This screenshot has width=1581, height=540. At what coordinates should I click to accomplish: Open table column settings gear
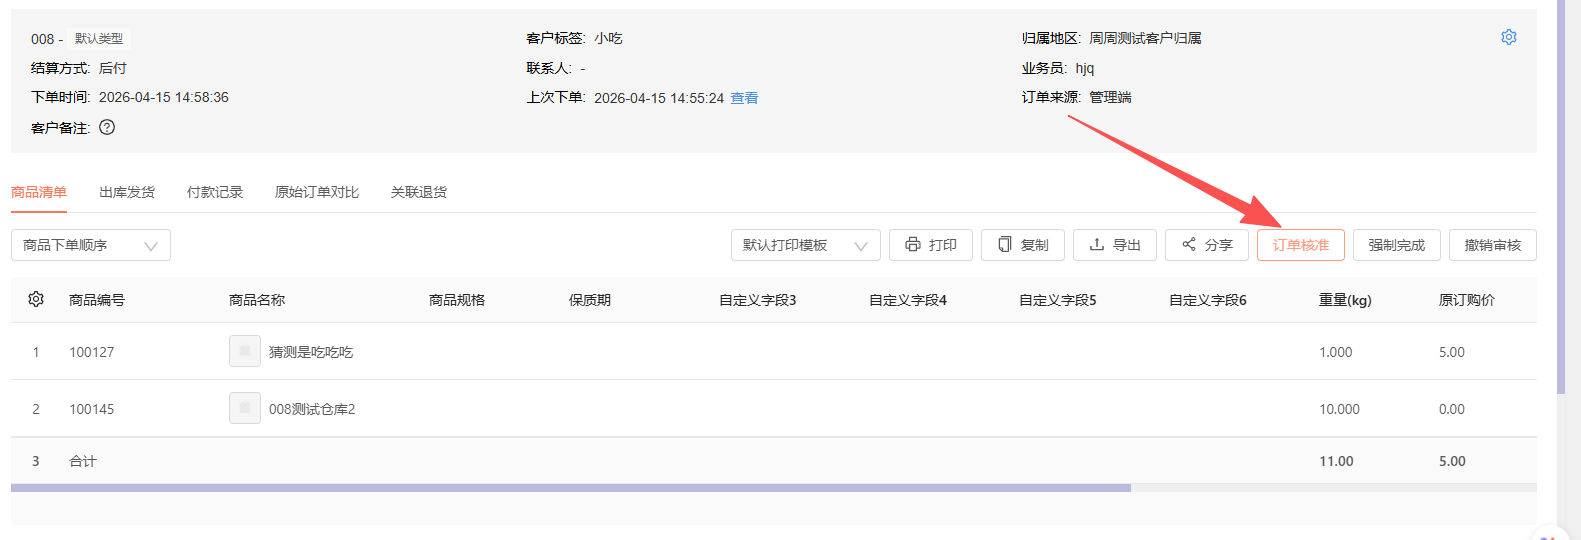click(x=36, y=299)
